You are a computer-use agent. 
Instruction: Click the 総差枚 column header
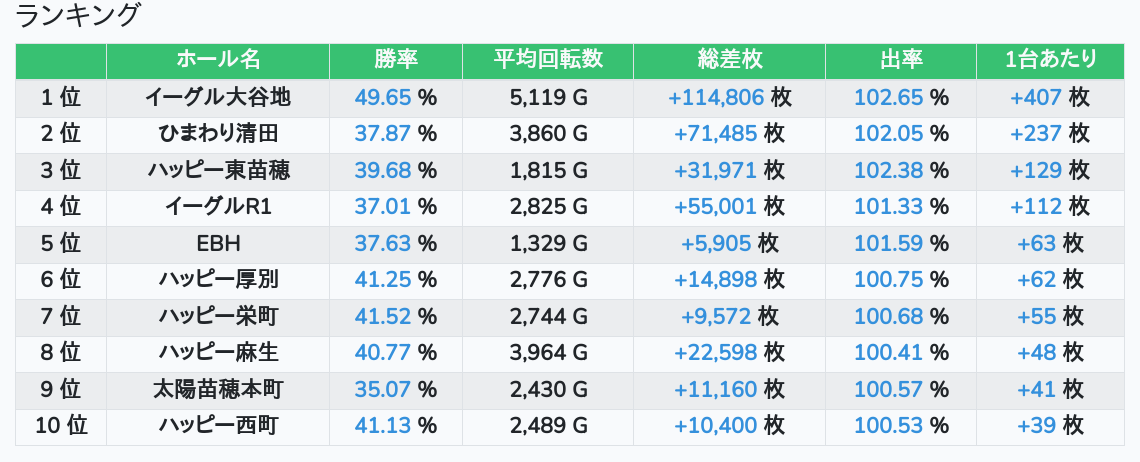click(729, 60)
